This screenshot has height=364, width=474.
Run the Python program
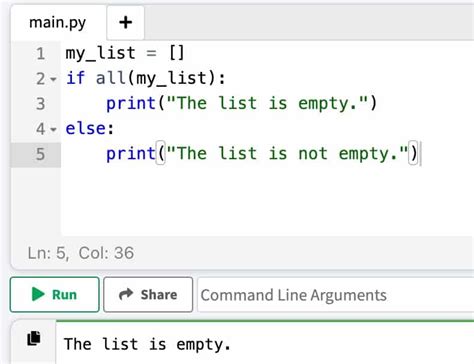[x=55, y=294]
